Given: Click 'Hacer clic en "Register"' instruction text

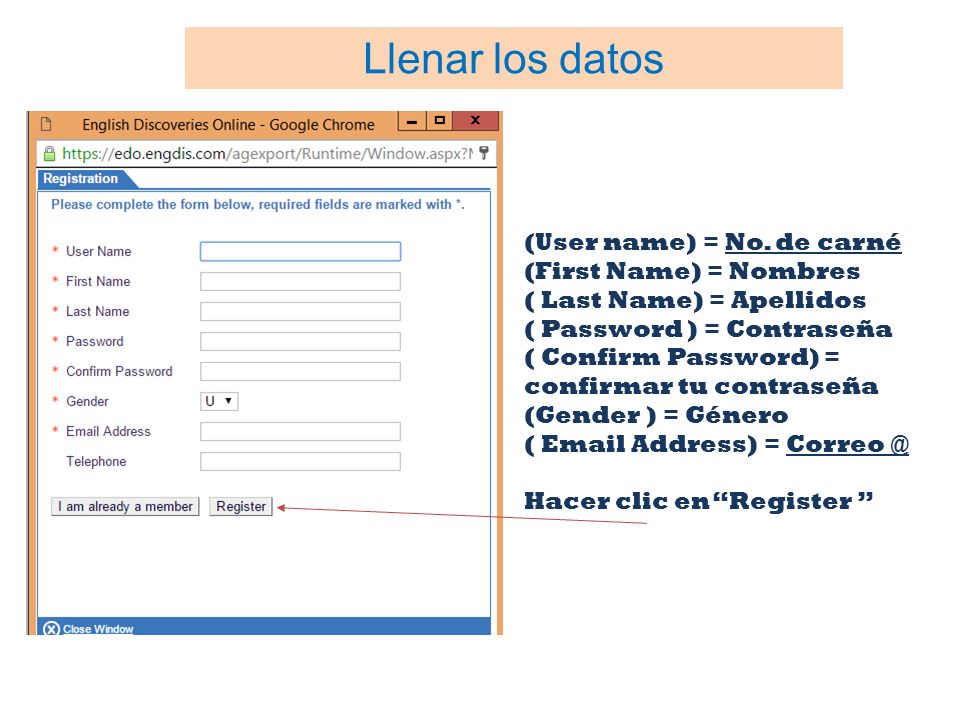Looking at the screenshot, I should (699, 501).
